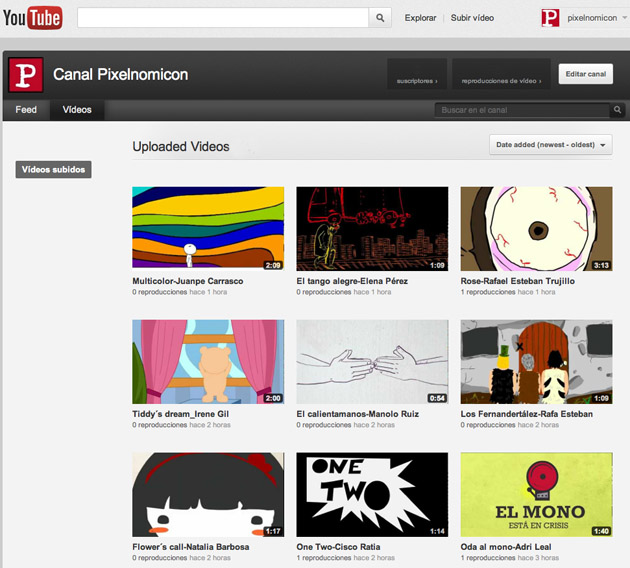The height and width of the screenshot is (568, 630).
Task: Click the main YouTube search field
Action: tap(223, 17)
